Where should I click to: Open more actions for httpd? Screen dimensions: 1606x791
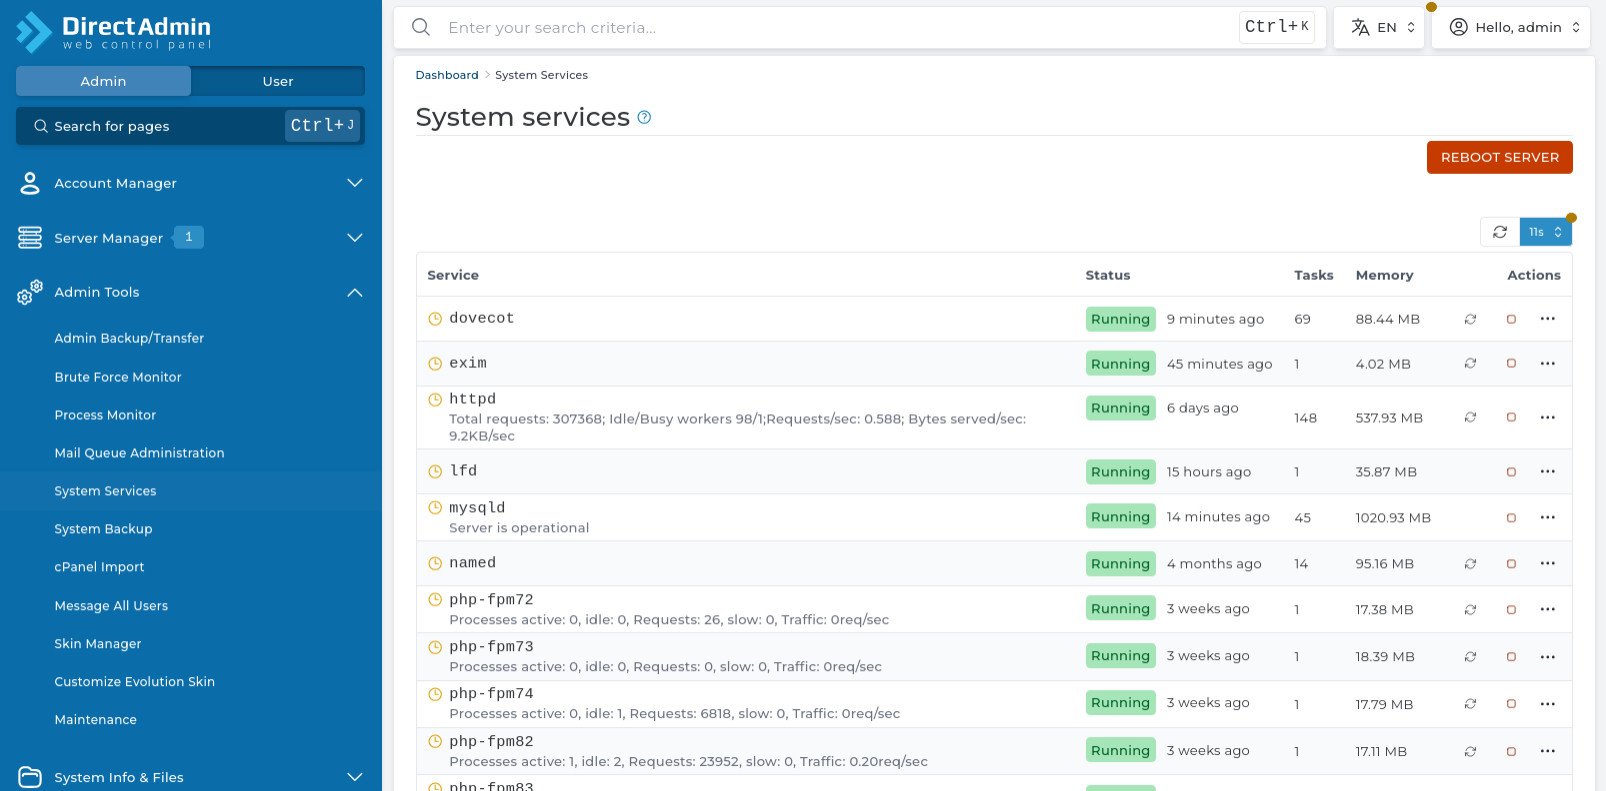1548,417
